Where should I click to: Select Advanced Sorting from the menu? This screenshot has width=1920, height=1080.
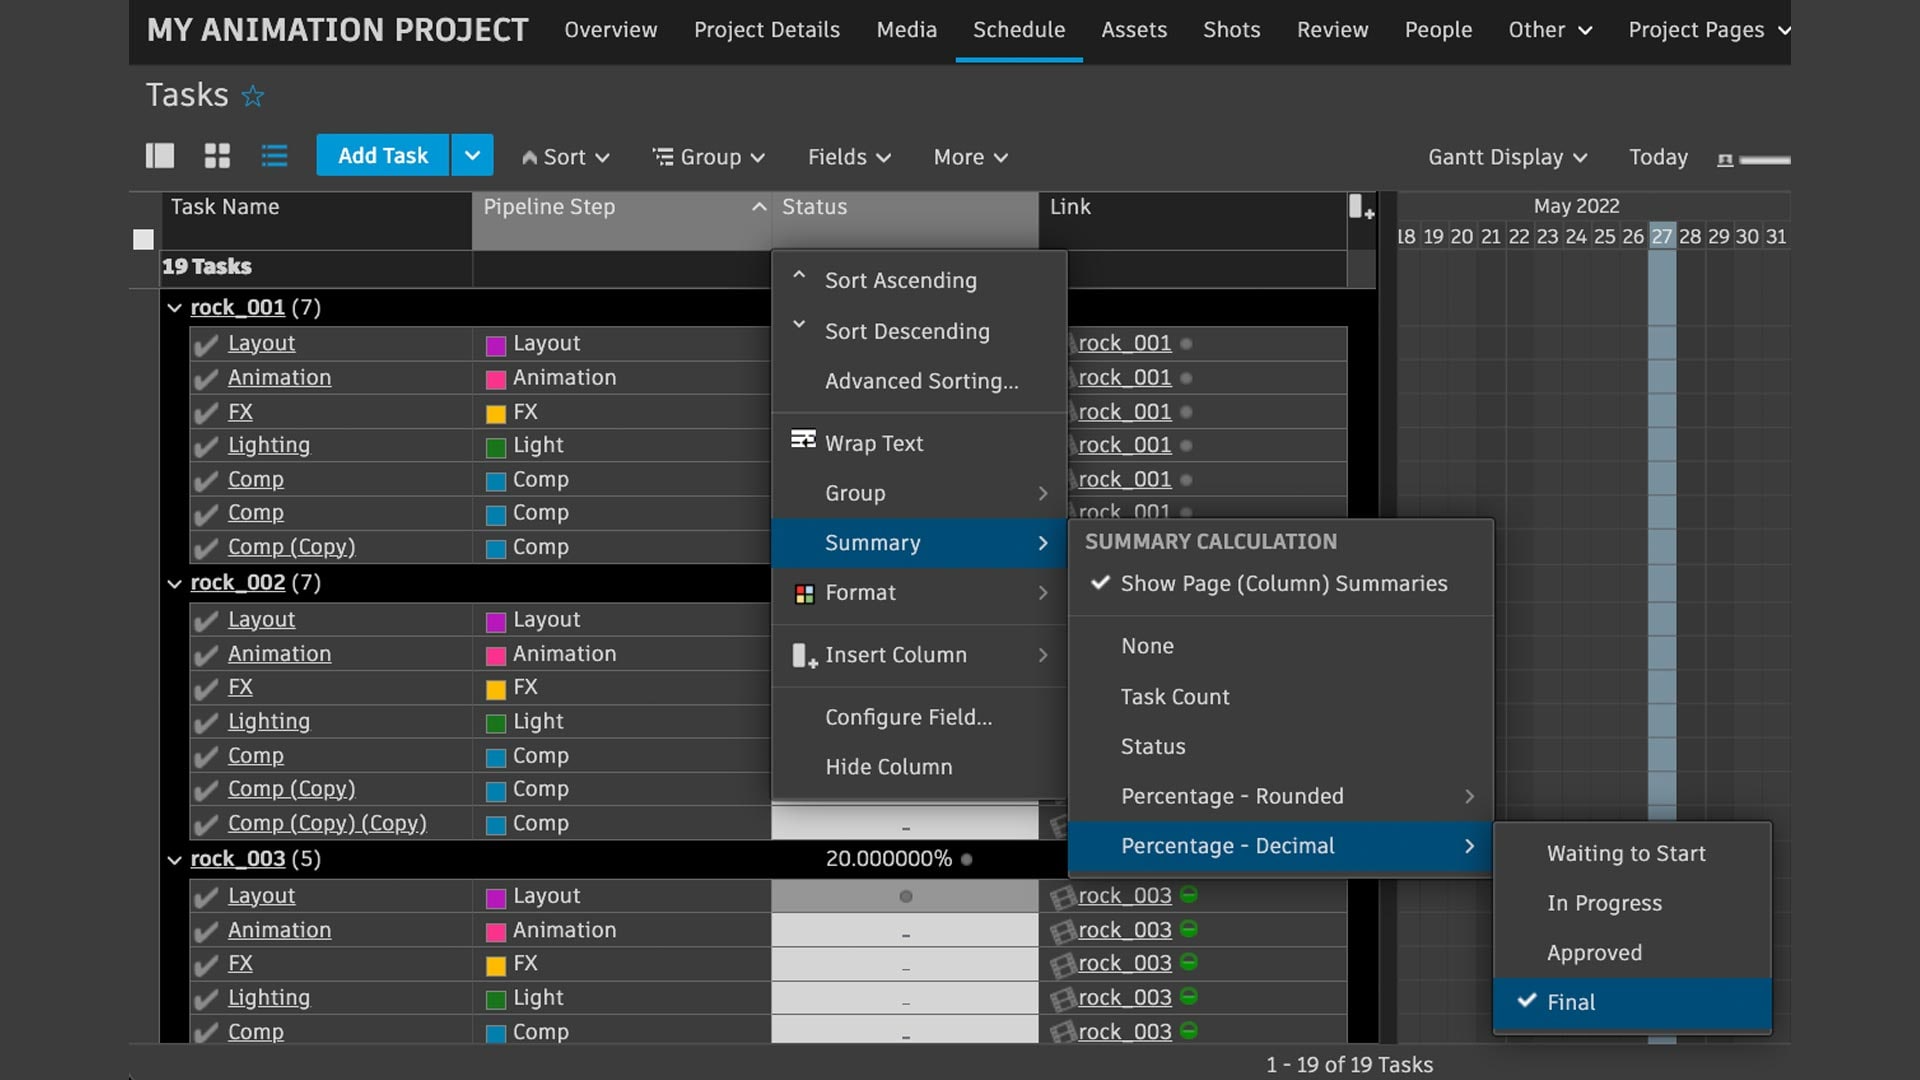click(x=921, y=381)
